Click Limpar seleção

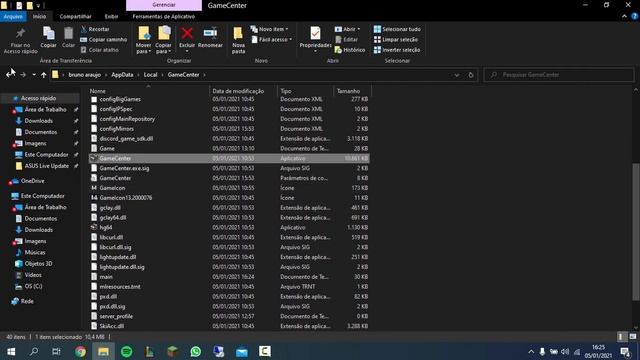[x=396, y=40]
